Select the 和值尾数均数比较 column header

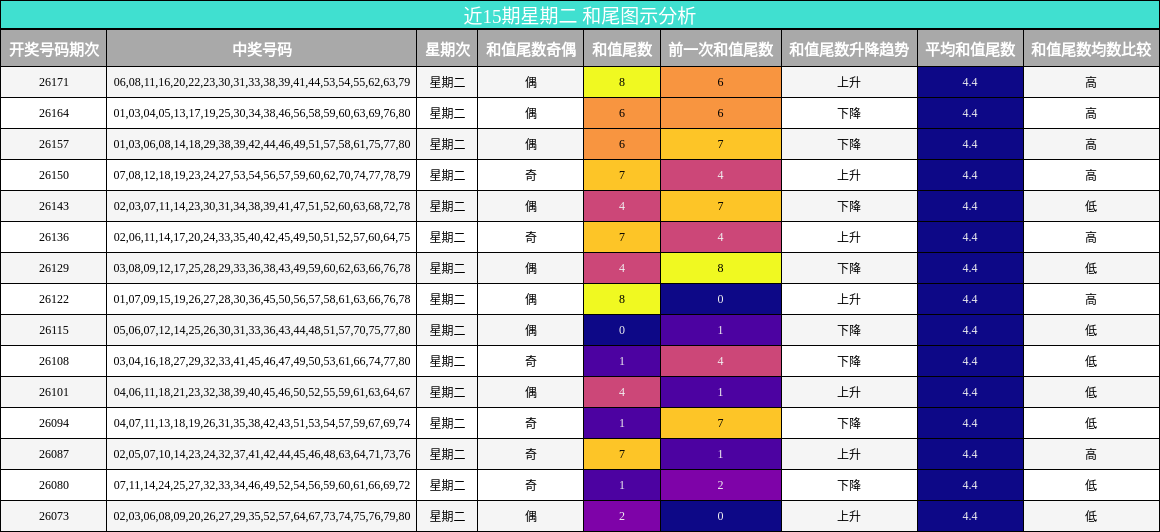tap(1091, 49)
